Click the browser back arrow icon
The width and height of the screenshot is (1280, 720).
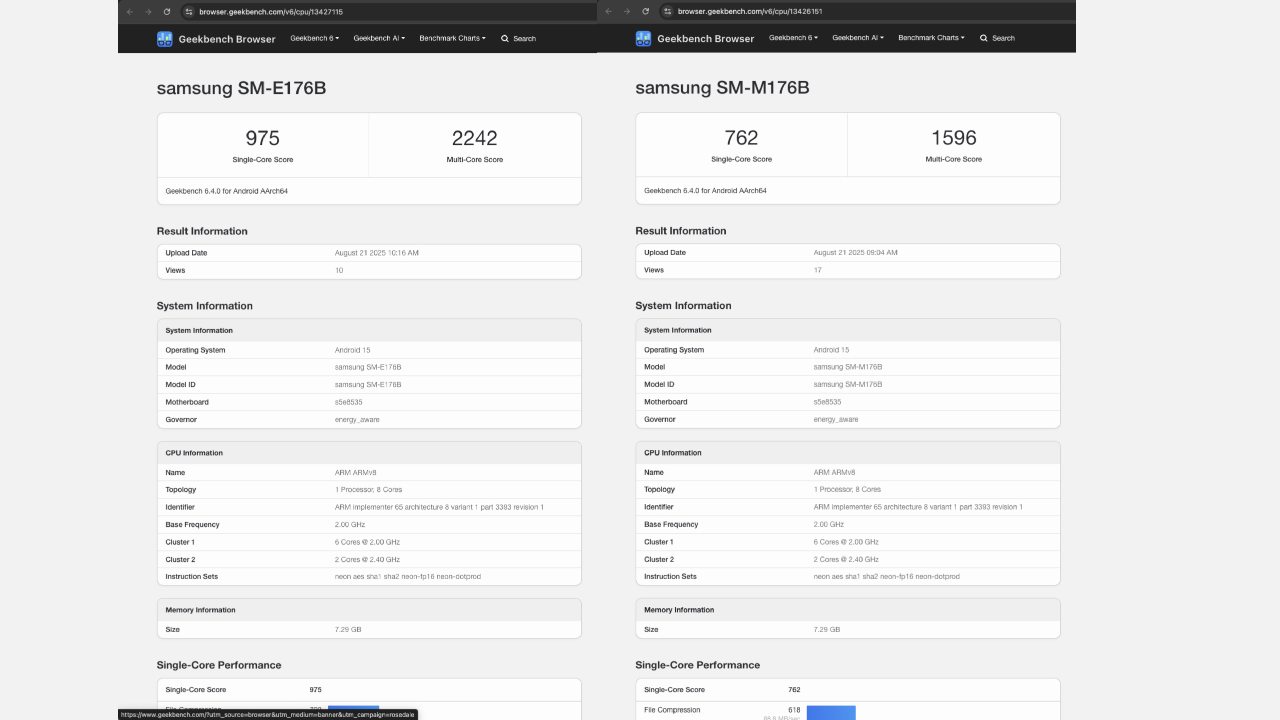click(129, 12)
